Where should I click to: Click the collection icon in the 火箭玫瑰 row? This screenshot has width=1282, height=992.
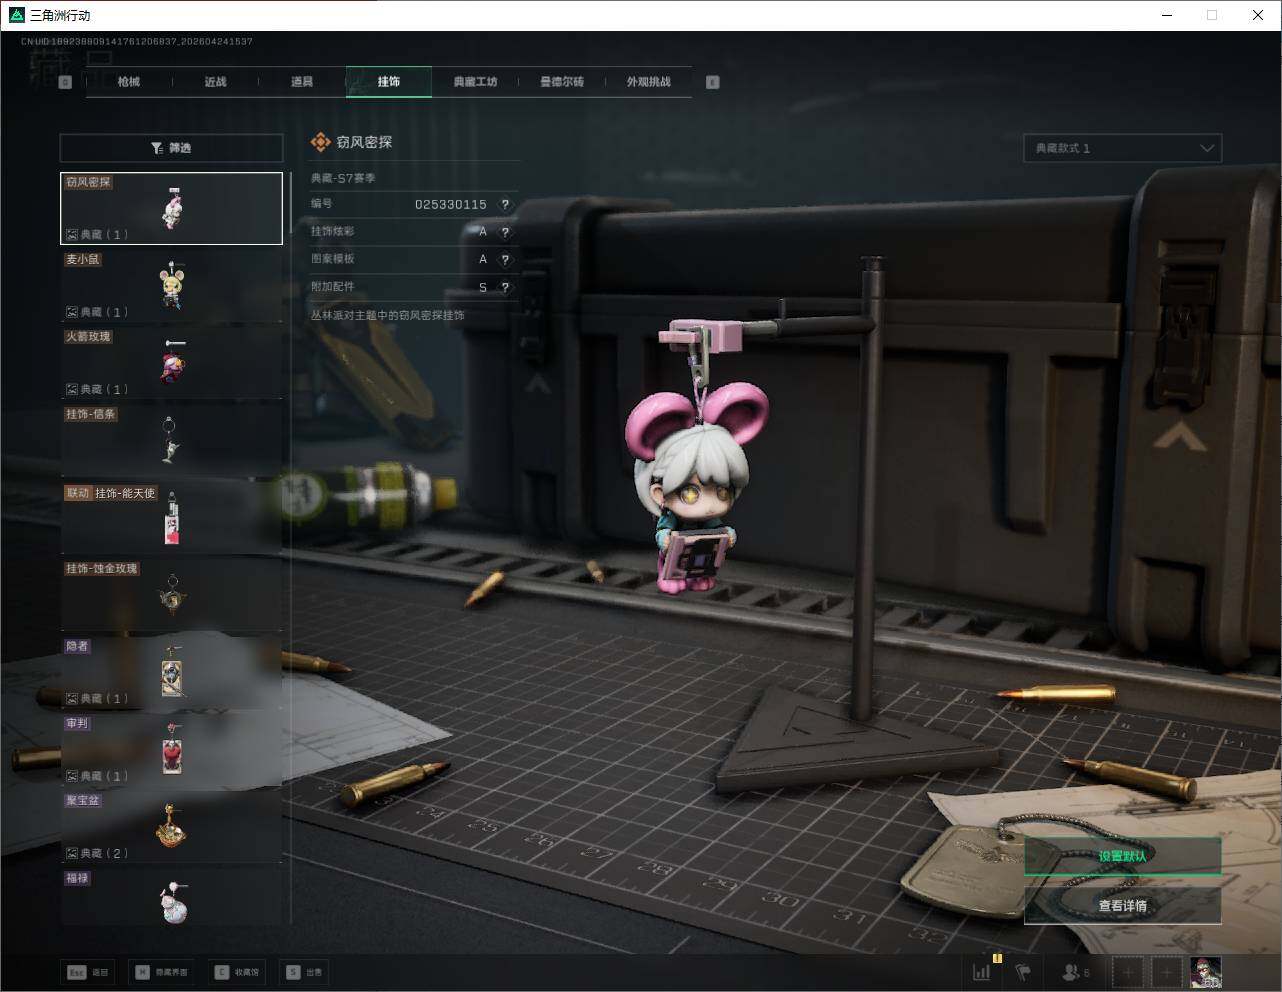72,389
